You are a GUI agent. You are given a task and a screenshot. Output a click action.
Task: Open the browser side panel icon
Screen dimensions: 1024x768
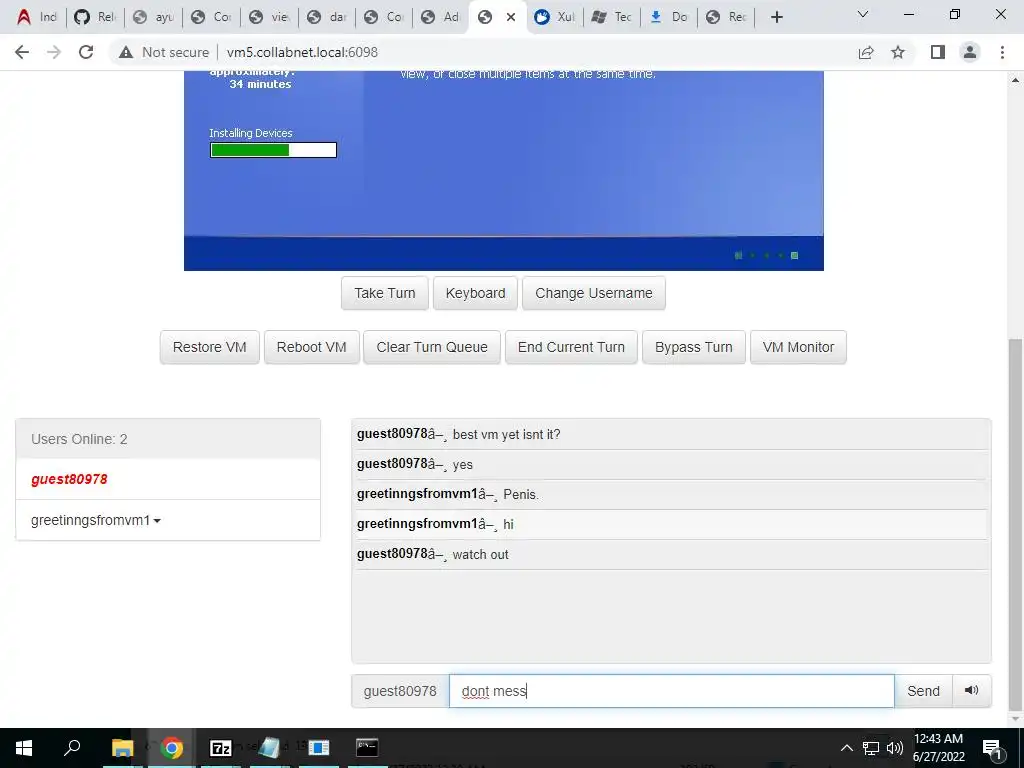(938, 52)
